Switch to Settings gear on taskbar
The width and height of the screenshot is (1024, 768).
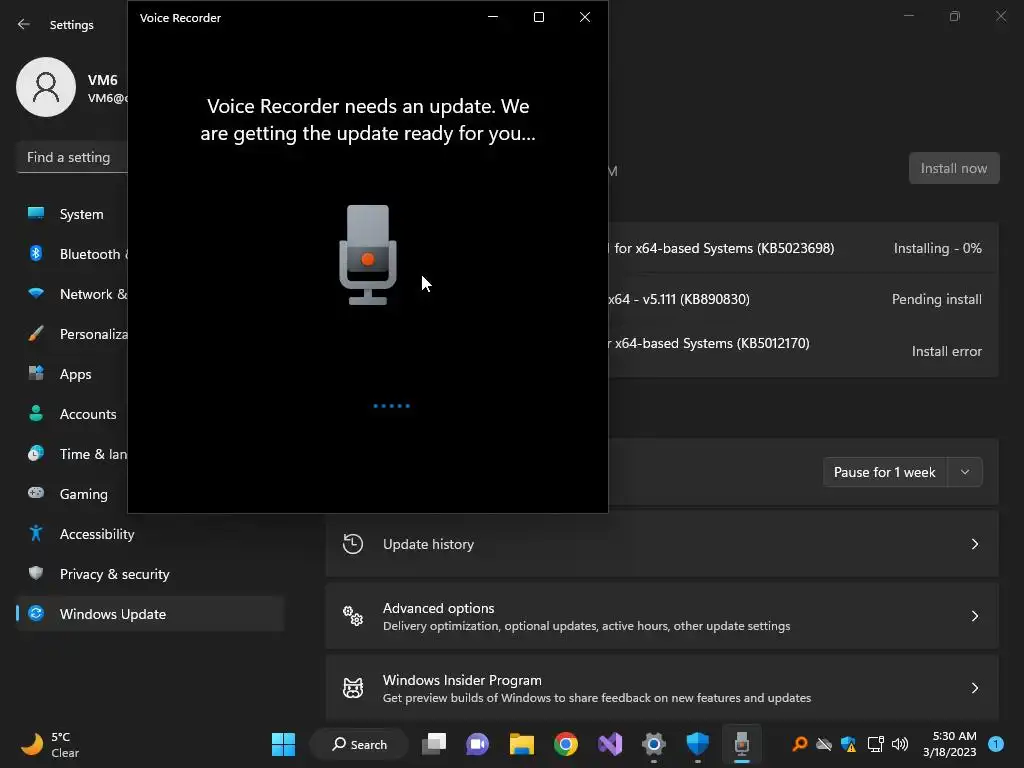[x=654, y=744]
